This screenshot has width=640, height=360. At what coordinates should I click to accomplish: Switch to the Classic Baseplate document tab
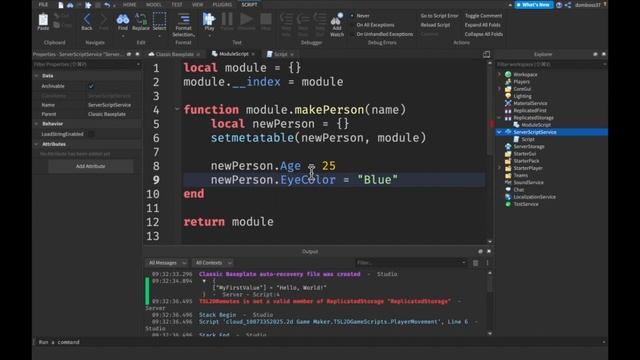point(174,54)
